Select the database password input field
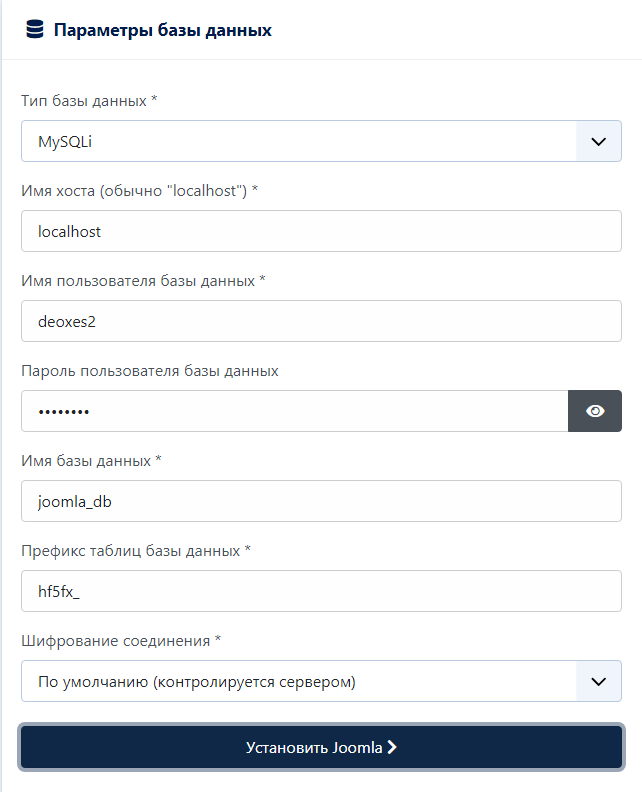Viewport: 642px width, 792px height. point(294,411)
